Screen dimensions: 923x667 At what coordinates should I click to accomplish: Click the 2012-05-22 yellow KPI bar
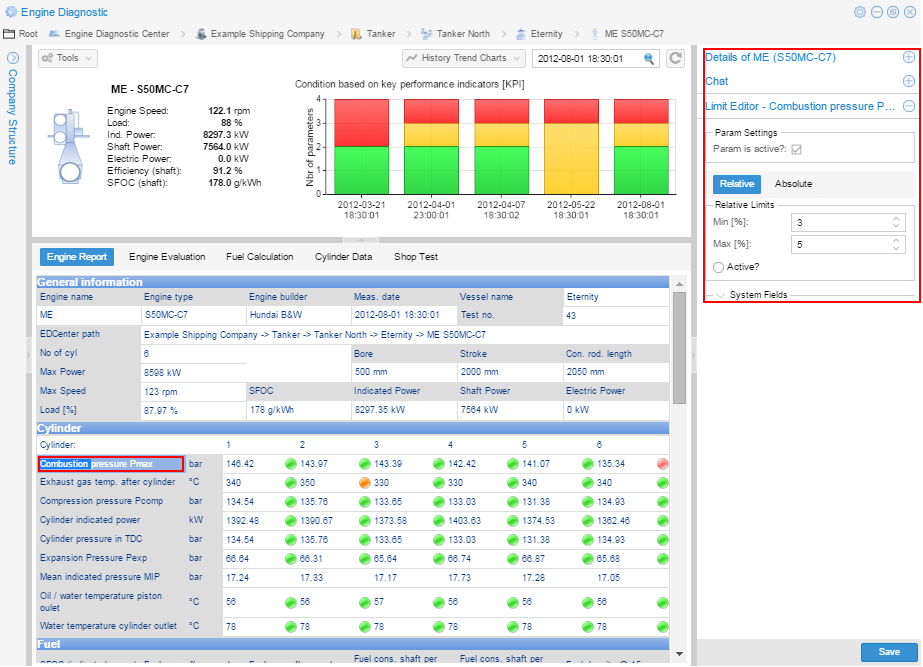pyautogui.click(x=570, y=158)
